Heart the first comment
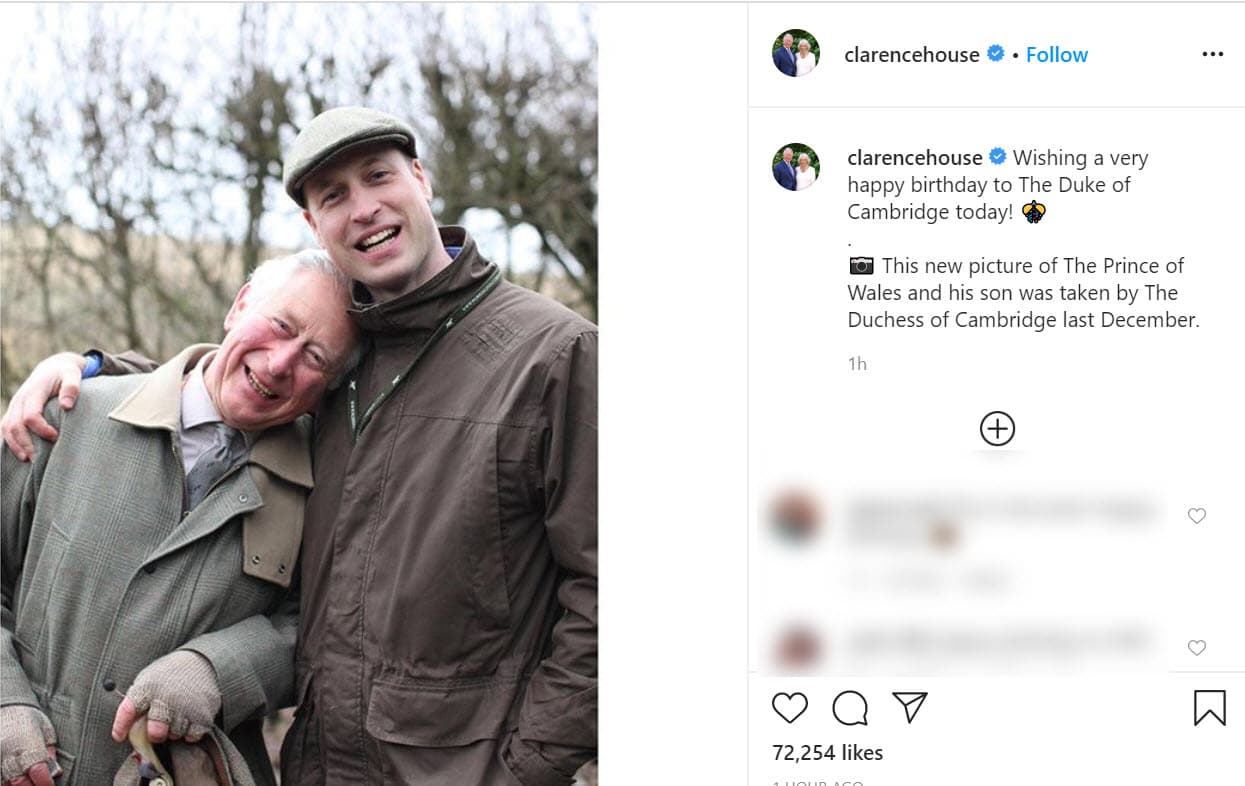1245x786 pixels. tap(1196, 516)
